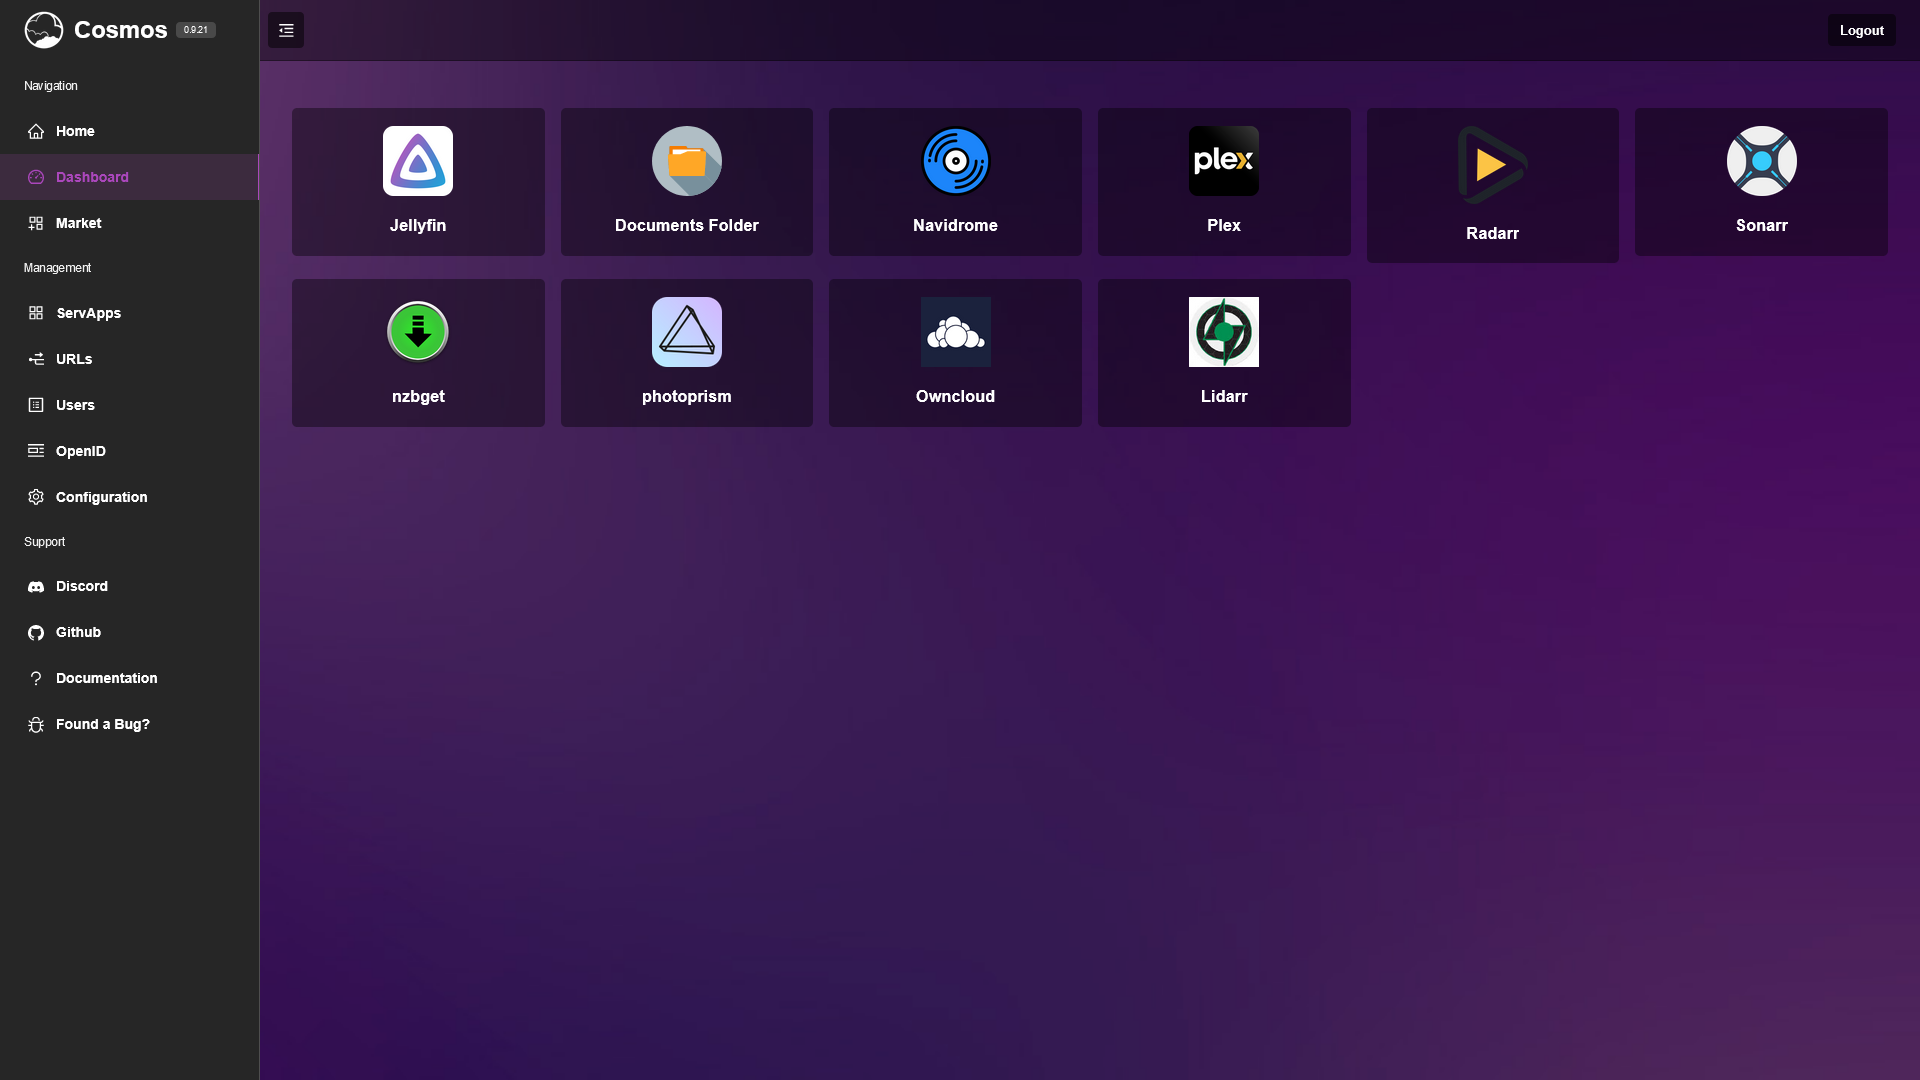This screenshot has width=1920, height=1080.
Task: Open the Market section
Action: pyautogui.click(x=78, y=223)
